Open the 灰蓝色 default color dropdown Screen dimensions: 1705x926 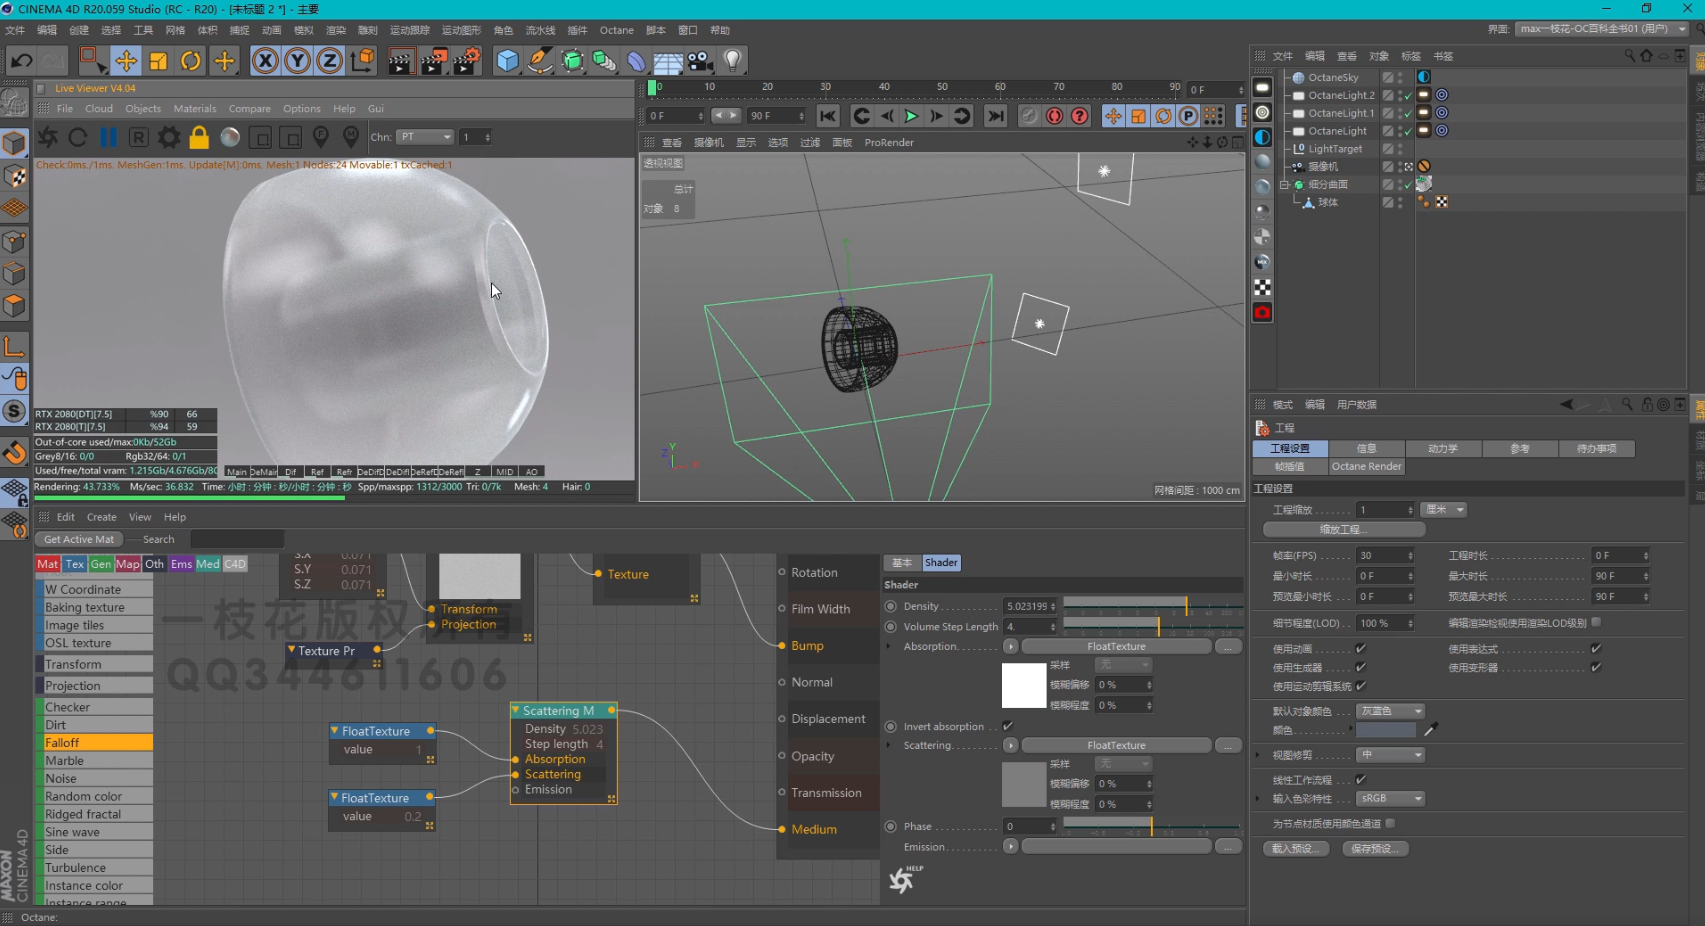1390,711
